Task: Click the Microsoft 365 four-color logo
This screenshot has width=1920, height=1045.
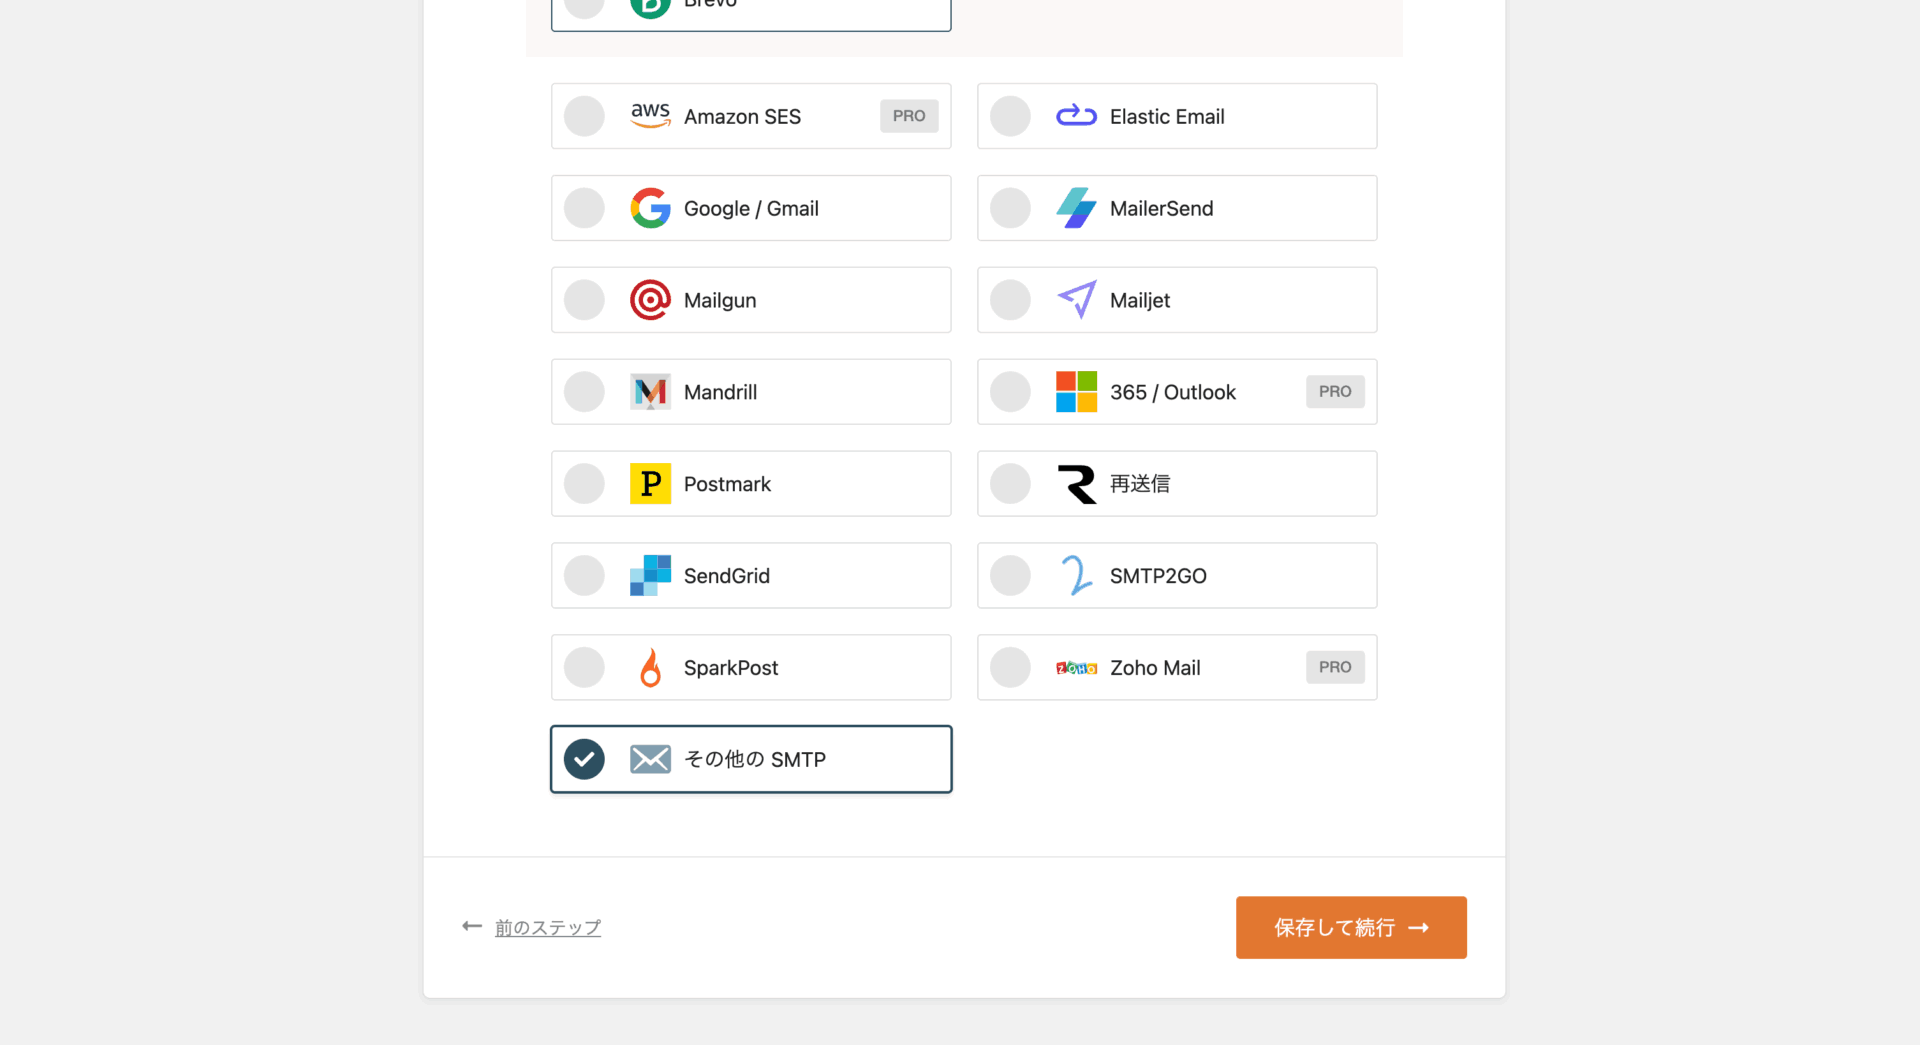Action: click(1076, 392)
